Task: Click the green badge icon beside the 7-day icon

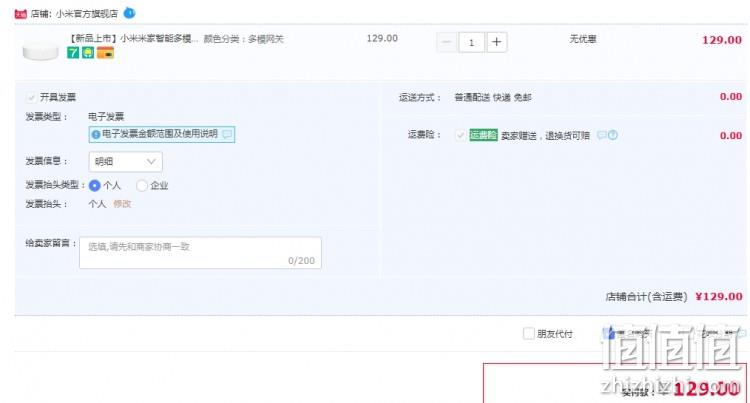Action: click(88, 53)
